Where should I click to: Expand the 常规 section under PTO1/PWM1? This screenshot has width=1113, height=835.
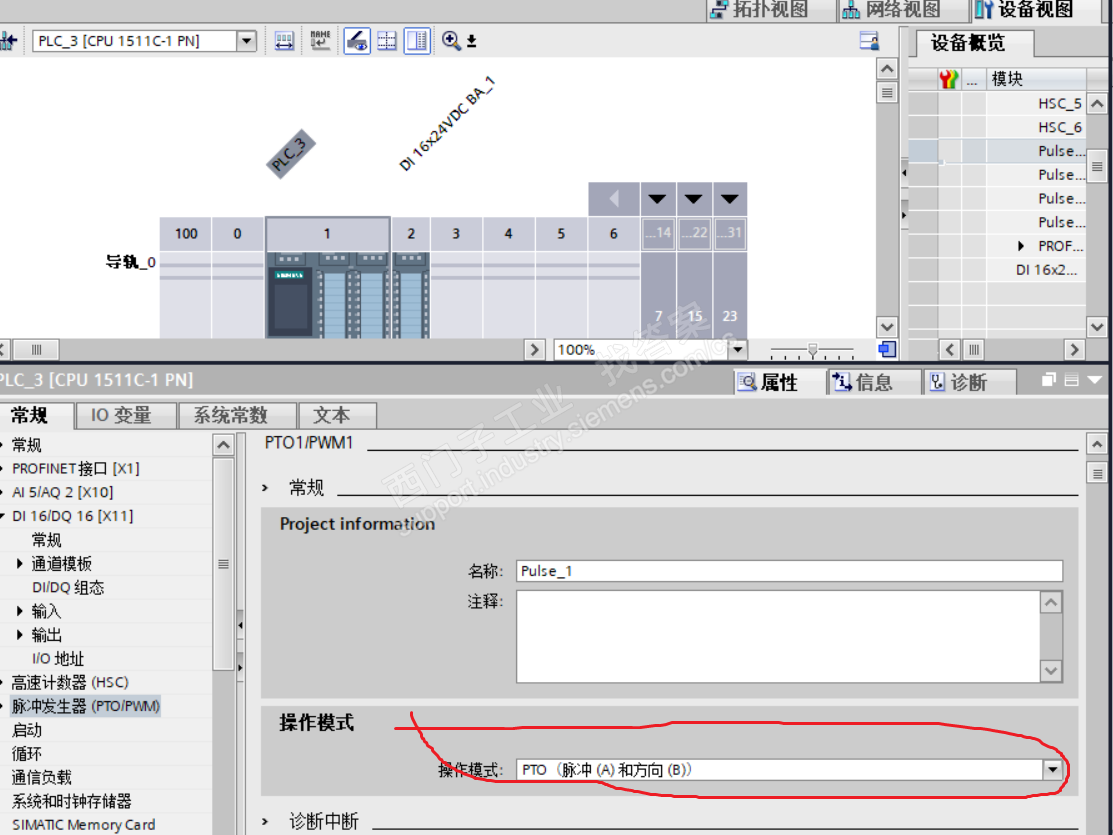point(265,488)
